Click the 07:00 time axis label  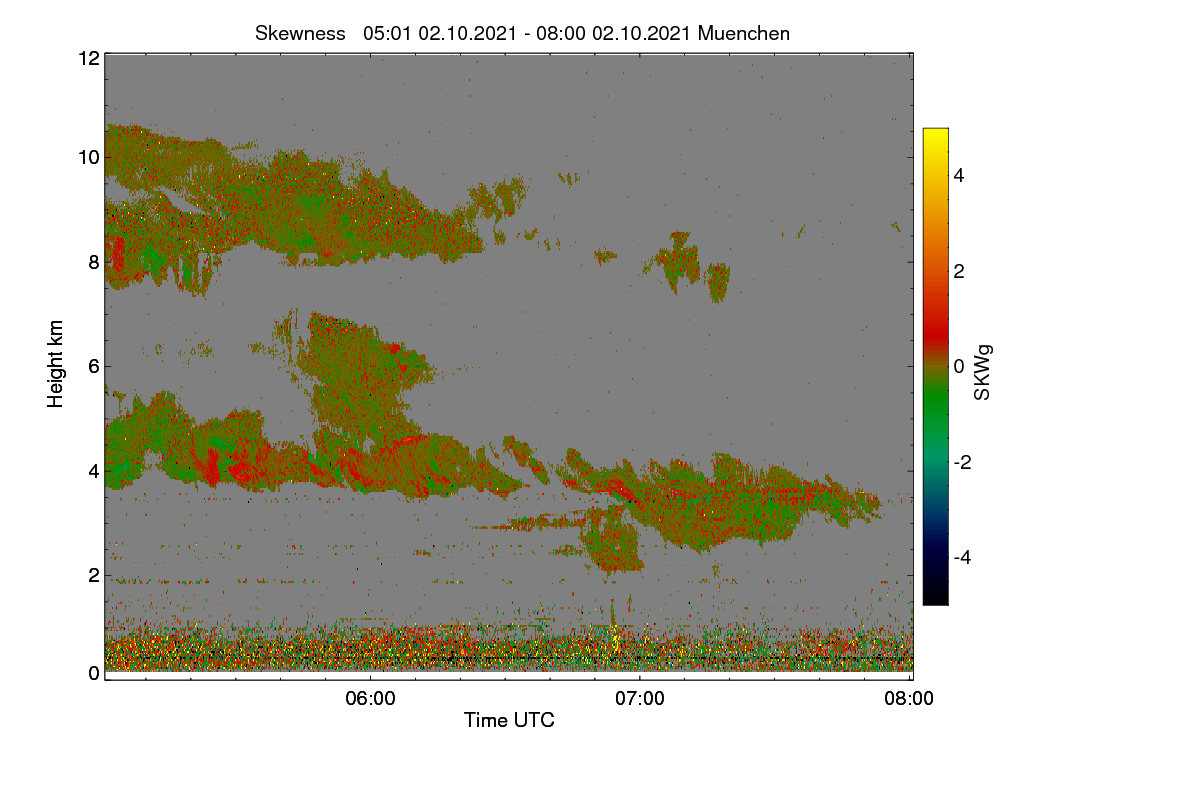tap(640, 699)
